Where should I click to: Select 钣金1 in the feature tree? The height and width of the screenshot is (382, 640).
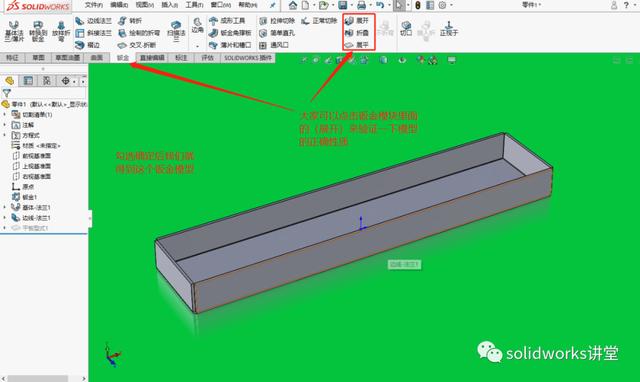(25, 197)
